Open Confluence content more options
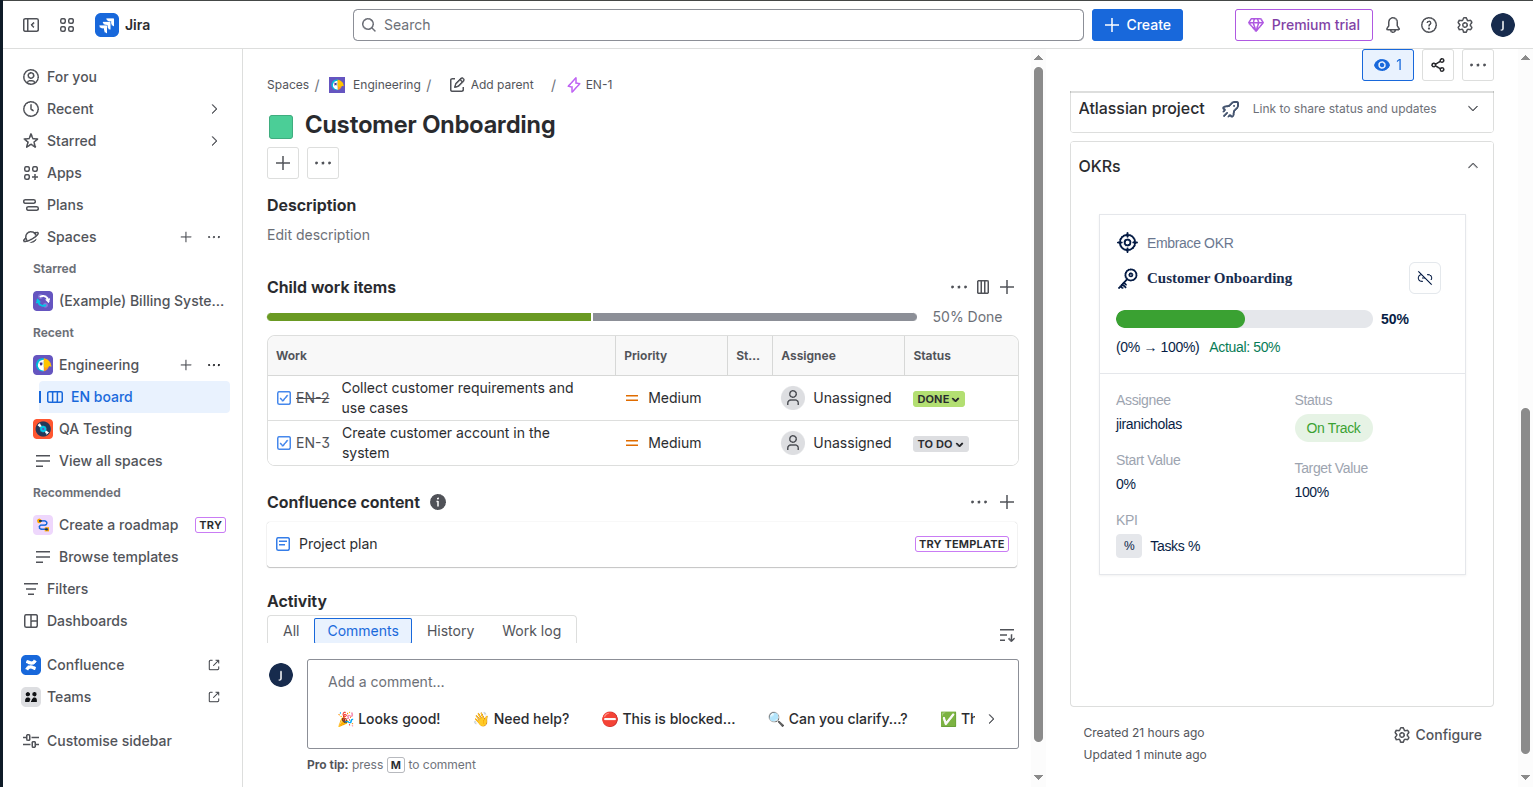 pos(979,502)
